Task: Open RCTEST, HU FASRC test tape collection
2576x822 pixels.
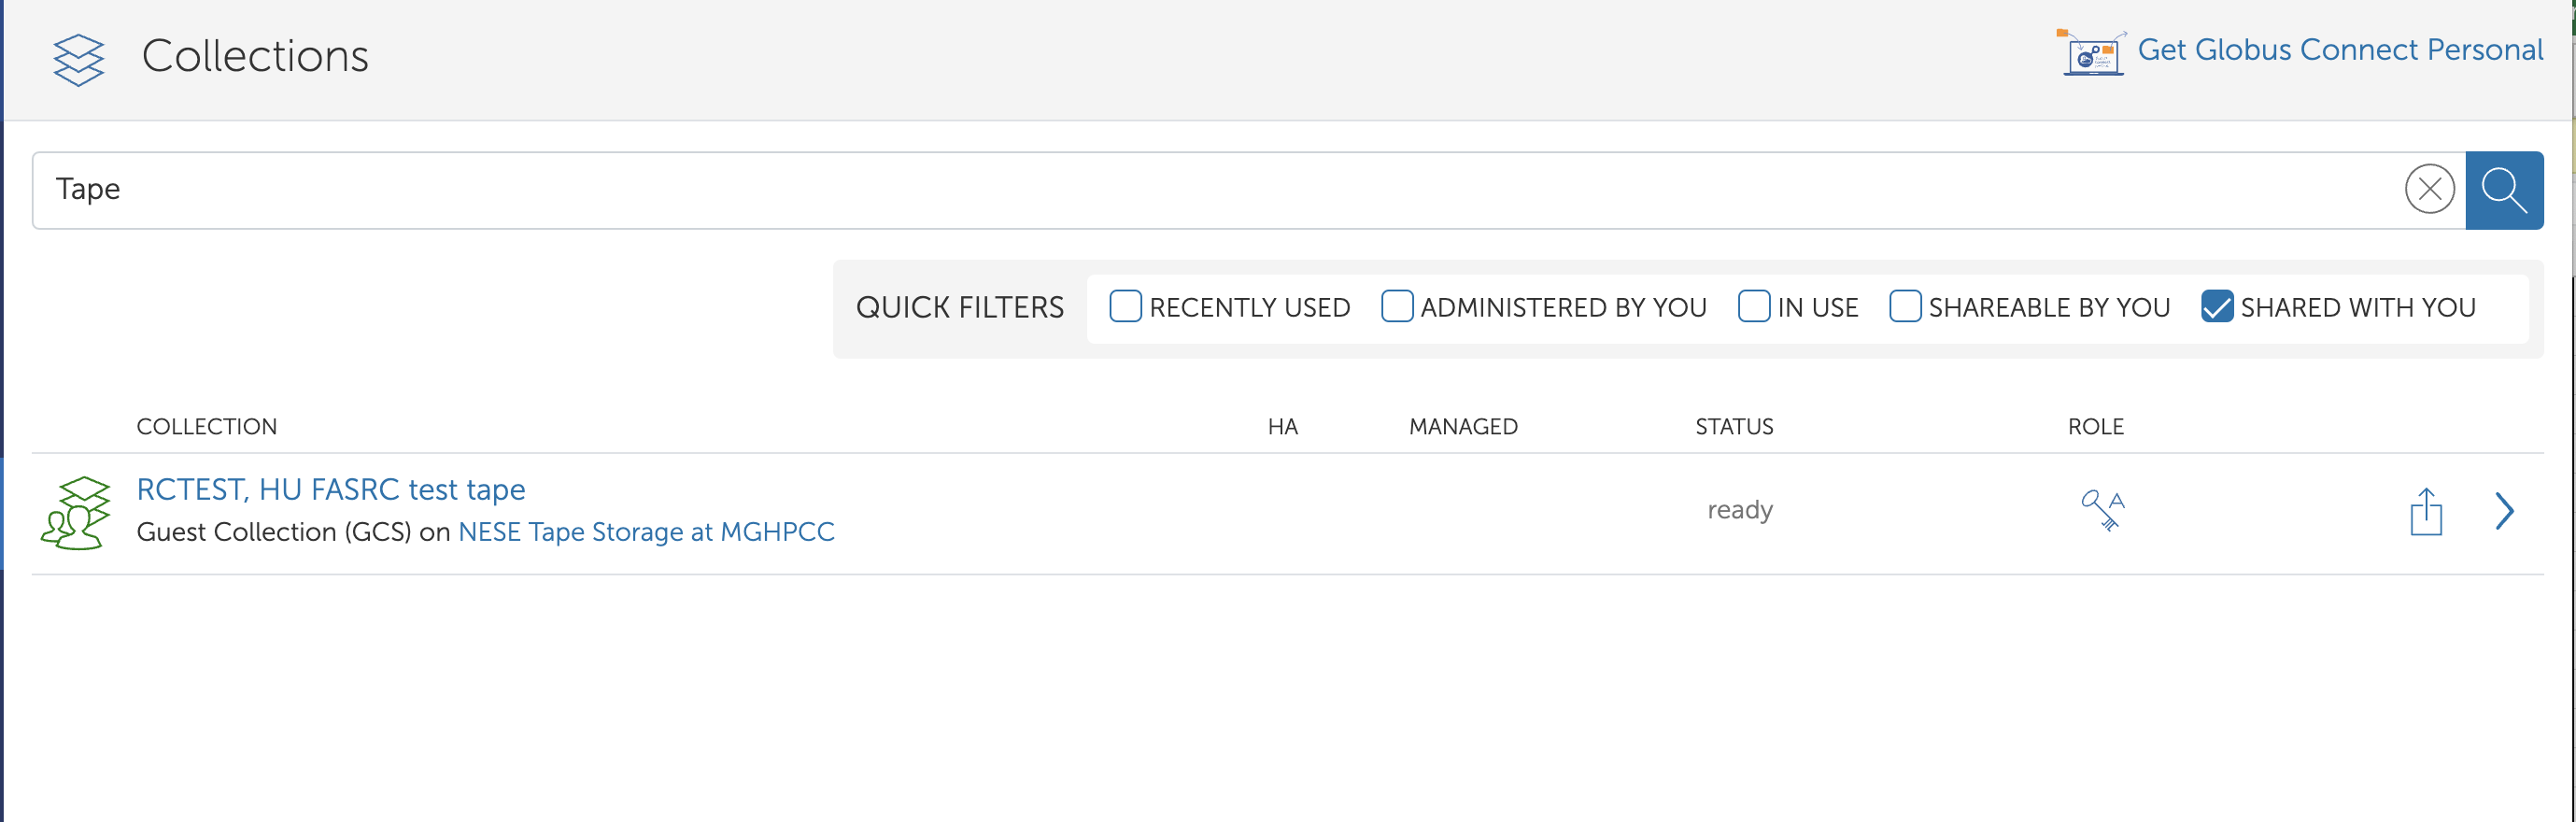Action: pos(330,489)
